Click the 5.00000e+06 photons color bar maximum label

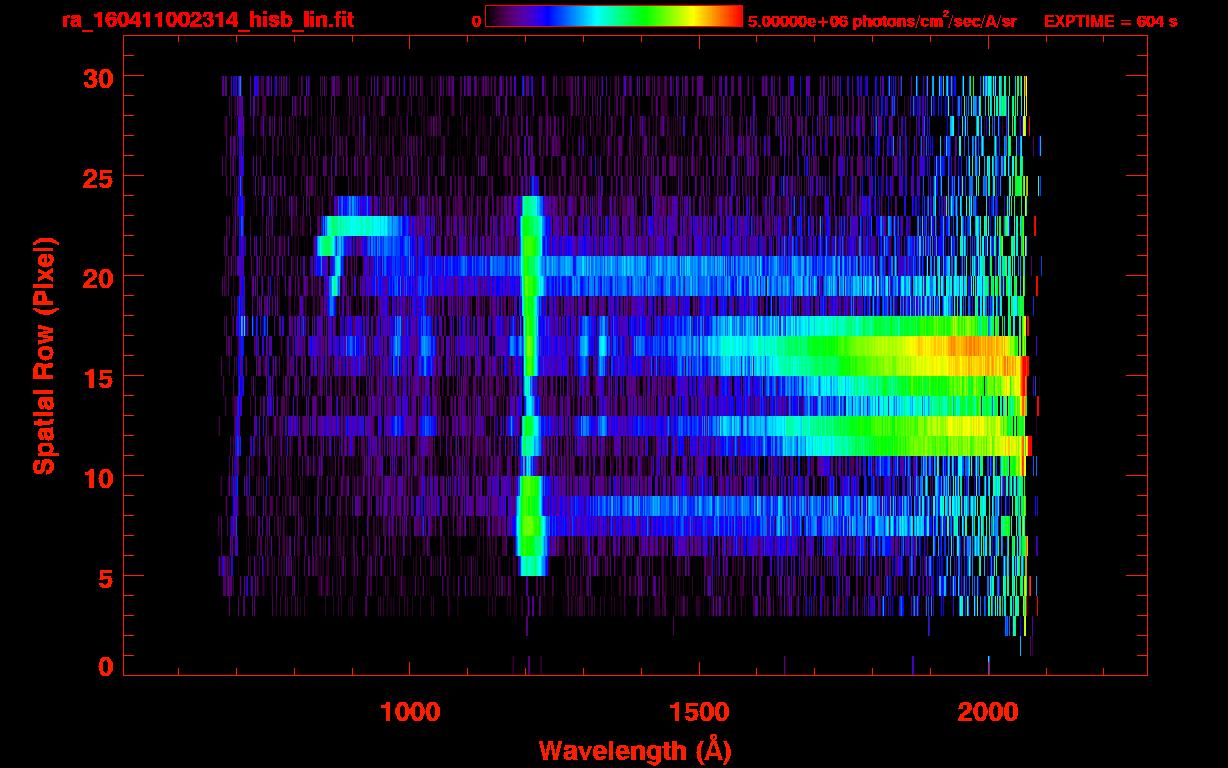pos(881,21)
